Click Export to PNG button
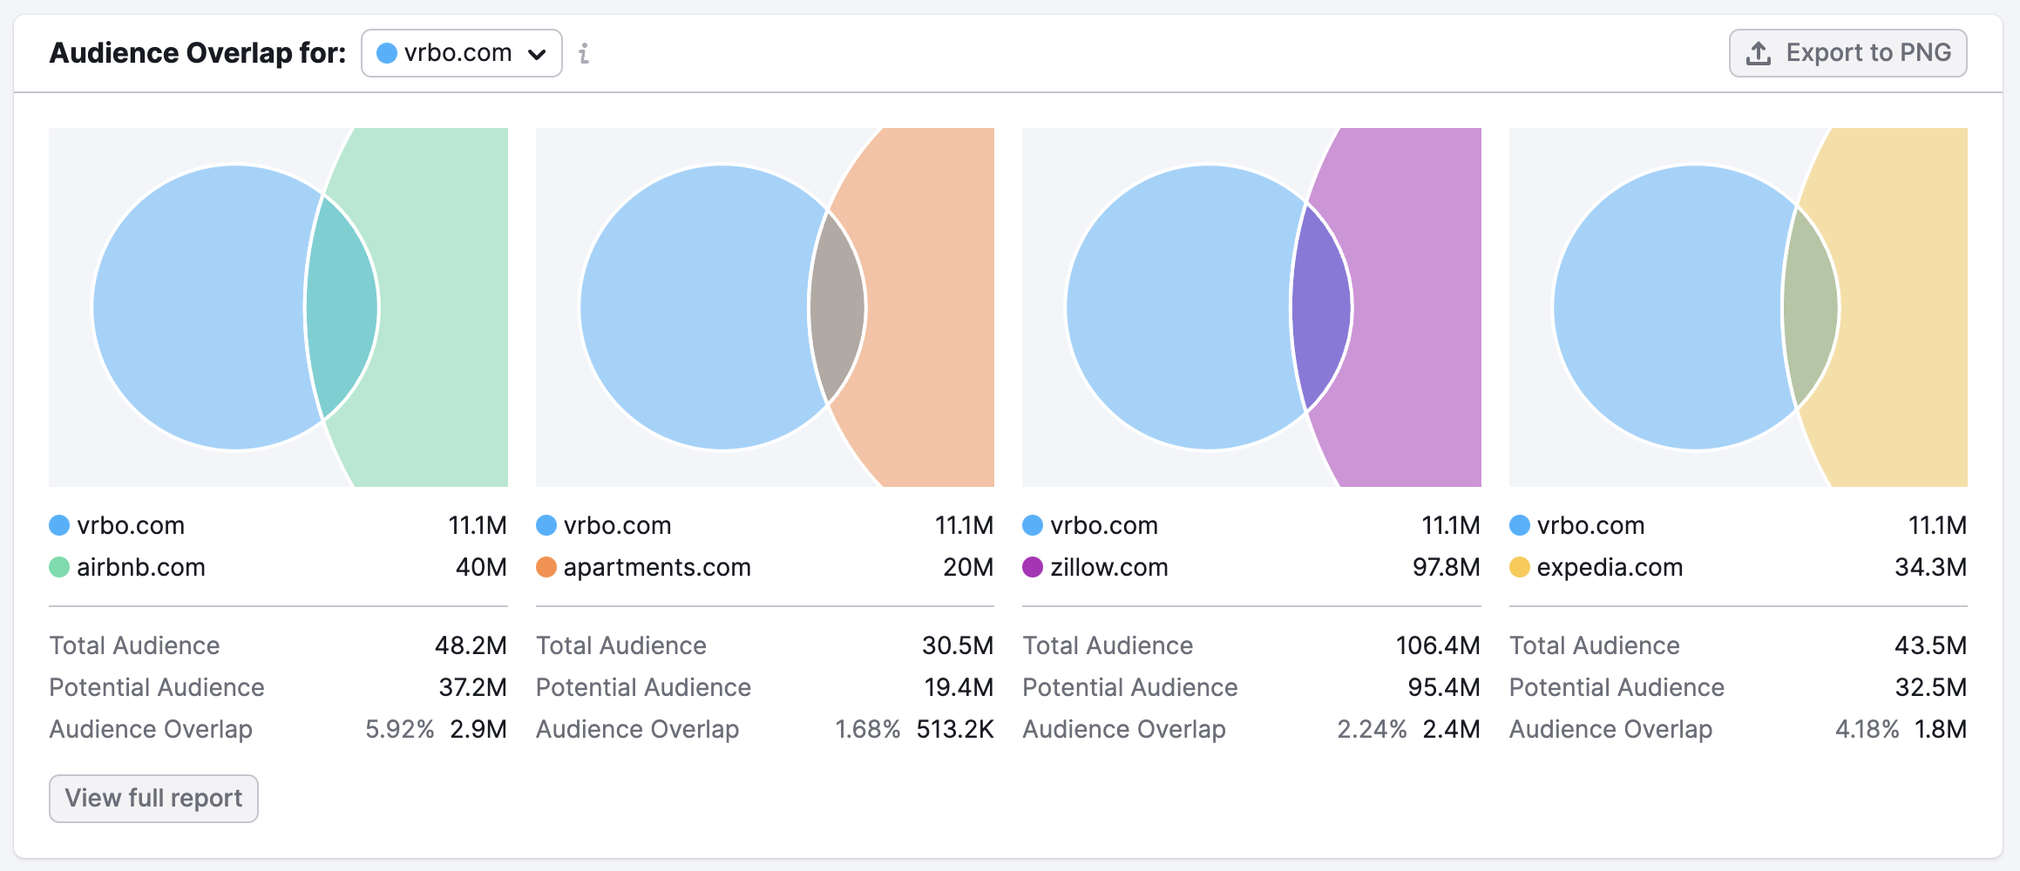Screen dimensions: 2020x871 click(x=1848, y=53)
